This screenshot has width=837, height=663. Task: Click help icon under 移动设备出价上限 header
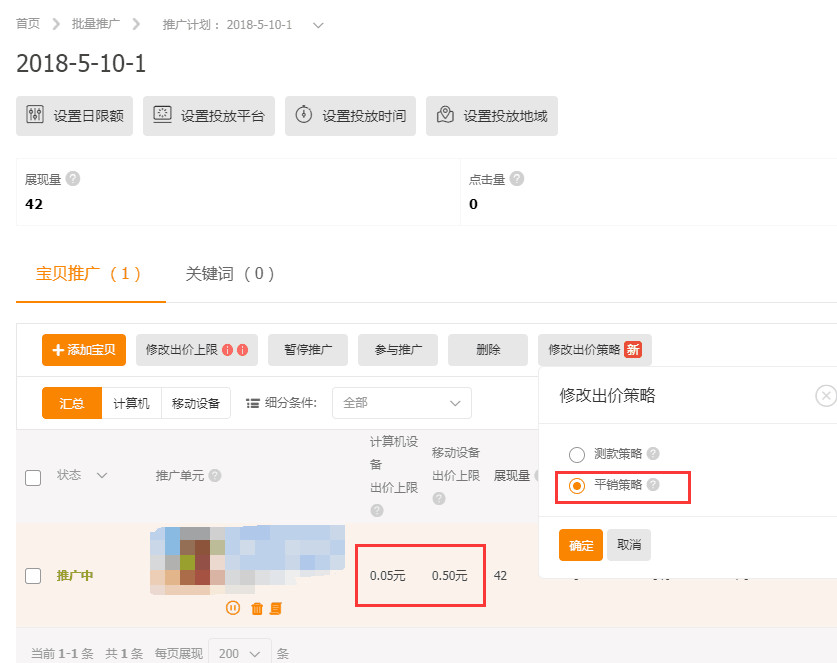pyautogui.click(x=439, y=498)
